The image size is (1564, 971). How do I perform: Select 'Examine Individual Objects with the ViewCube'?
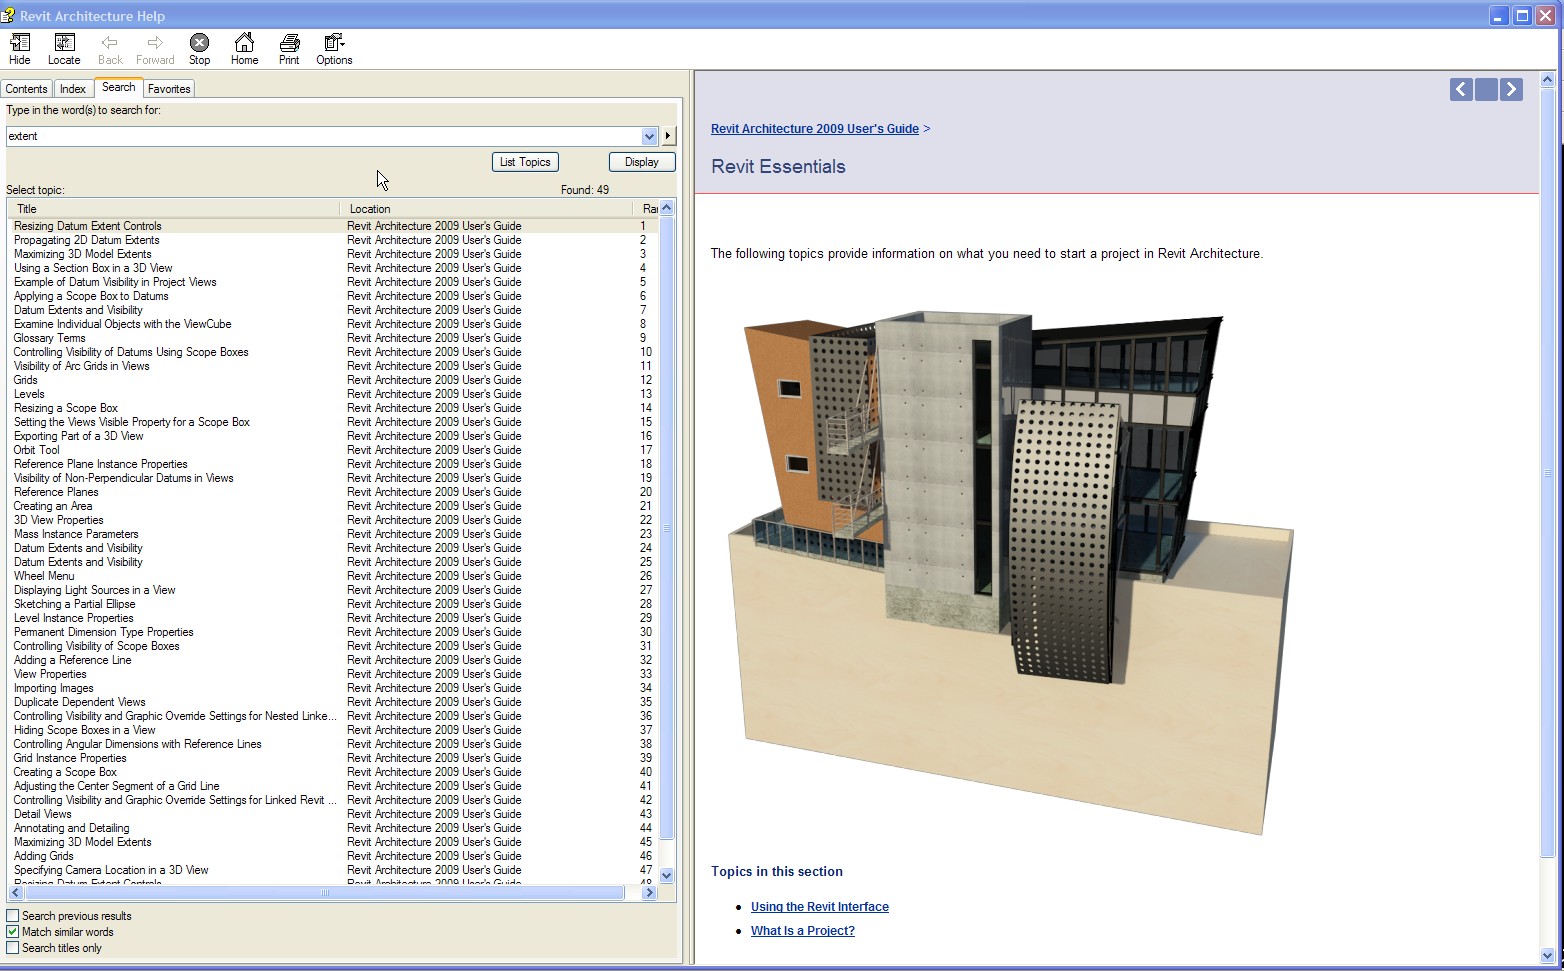334,324
